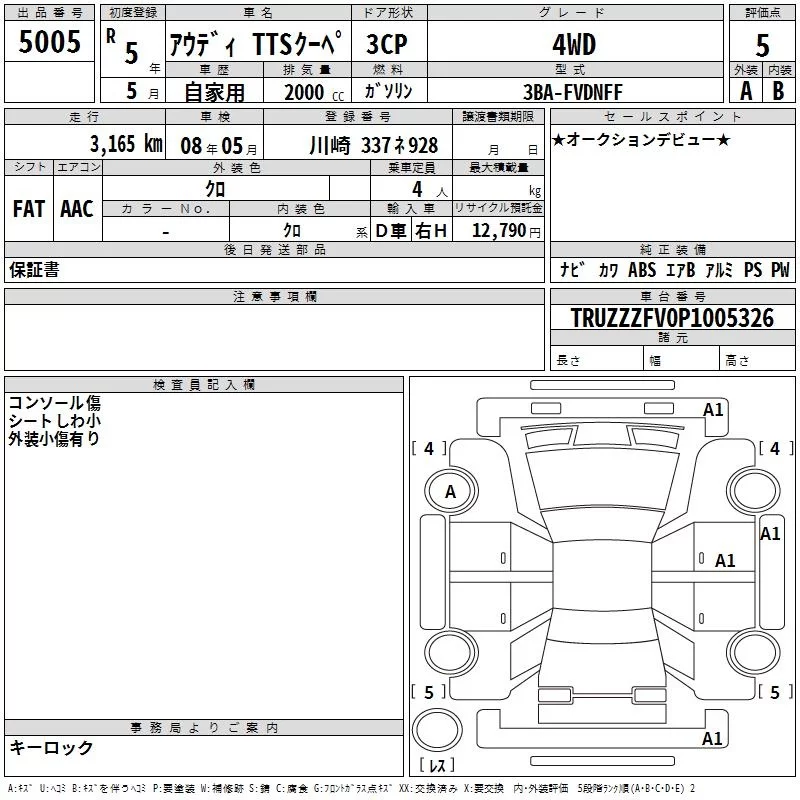Click the A1 mark on front bumper
This screenshot has width=800, height=800.
(x=713, y=409)
